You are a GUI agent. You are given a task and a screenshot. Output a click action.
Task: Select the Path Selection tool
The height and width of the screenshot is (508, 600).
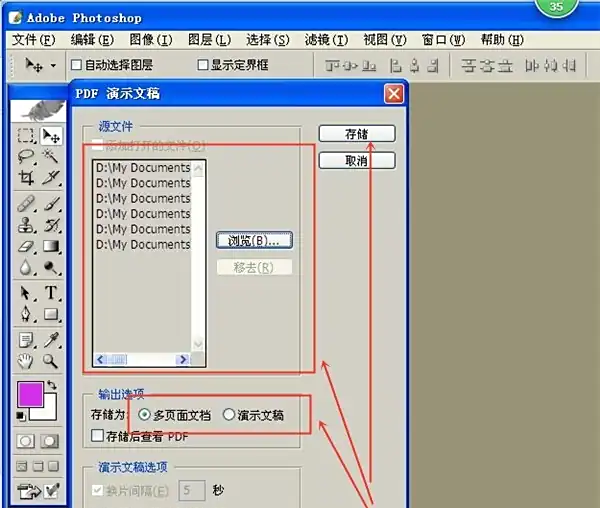[x=26, y=293]
